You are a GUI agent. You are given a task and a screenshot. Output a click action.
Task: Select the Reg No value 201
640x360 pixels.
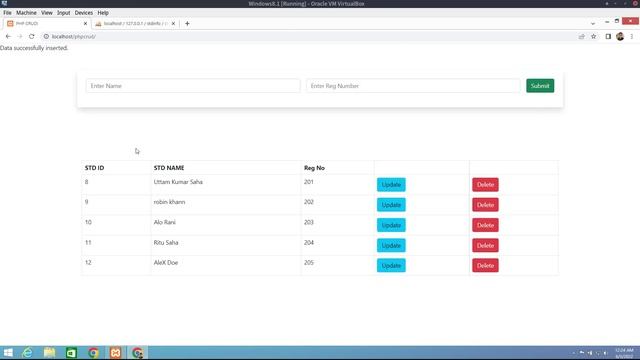[309, 182]
